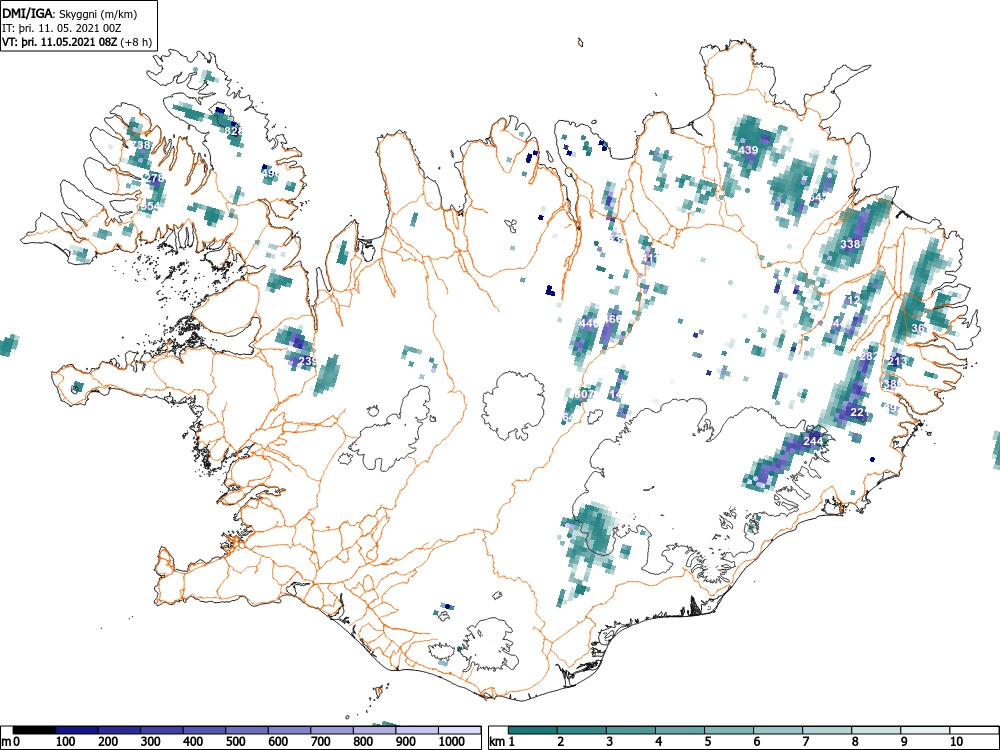The width and height of the screenshot is (1000, 750).
Task: Click the 'm' unit label on the meter legend
Action: coord(6,742)
